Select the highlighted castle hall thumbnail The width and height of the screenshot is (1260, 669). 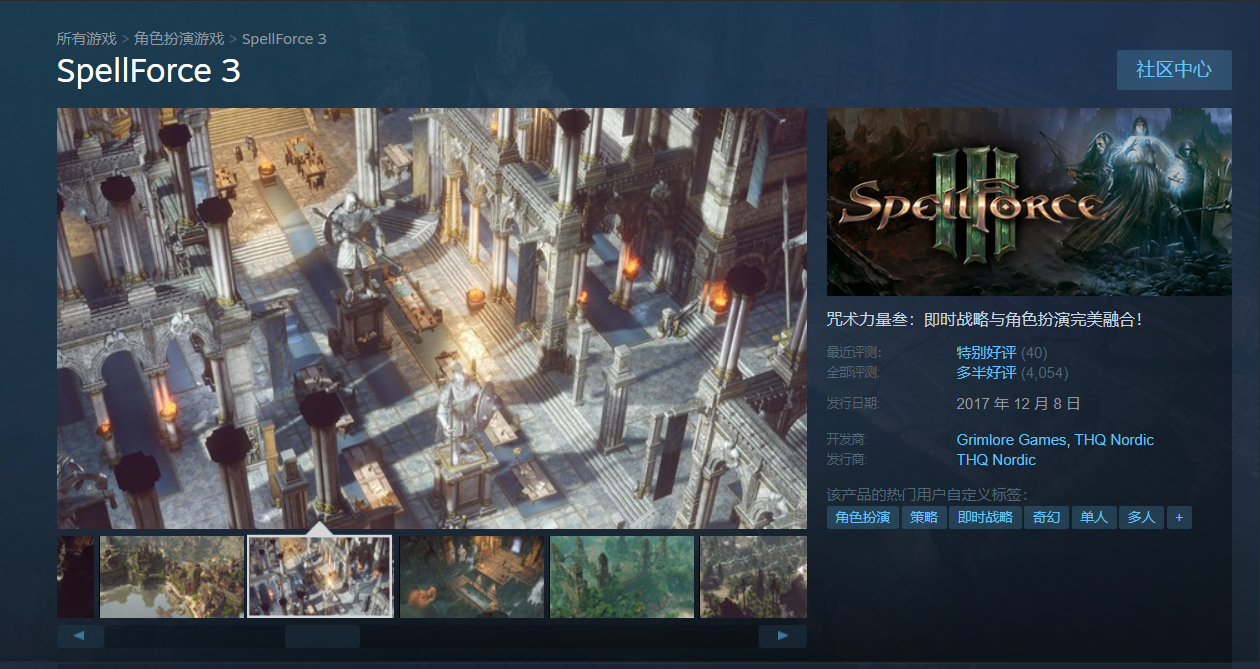(320, 577)
